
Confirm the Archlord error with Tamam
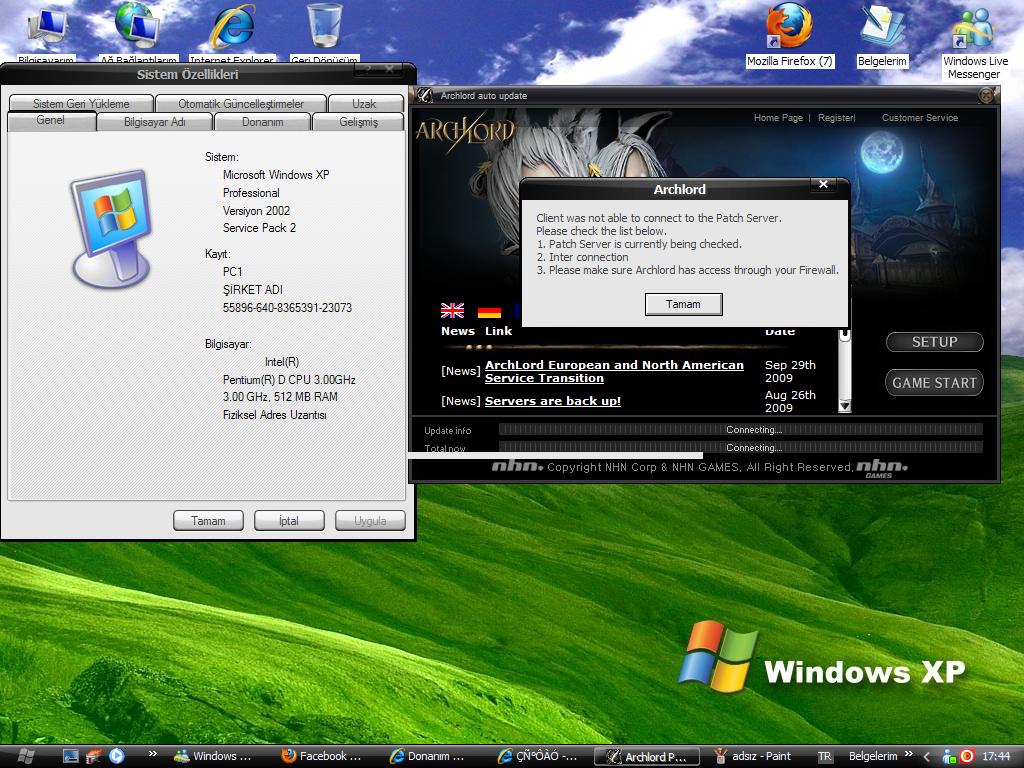pyautogui.click(x=683, y=304)
